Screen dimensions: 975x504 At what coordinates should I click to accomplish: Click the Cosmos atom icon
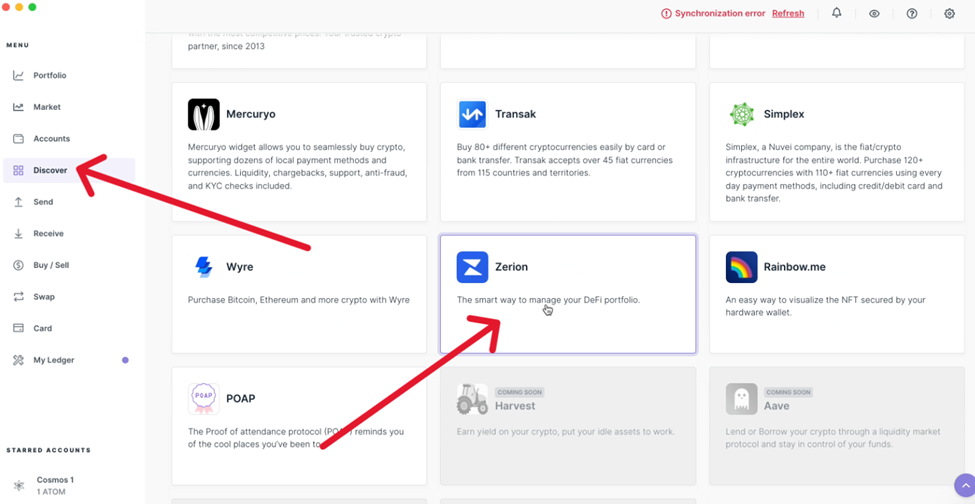coord(19,485)
